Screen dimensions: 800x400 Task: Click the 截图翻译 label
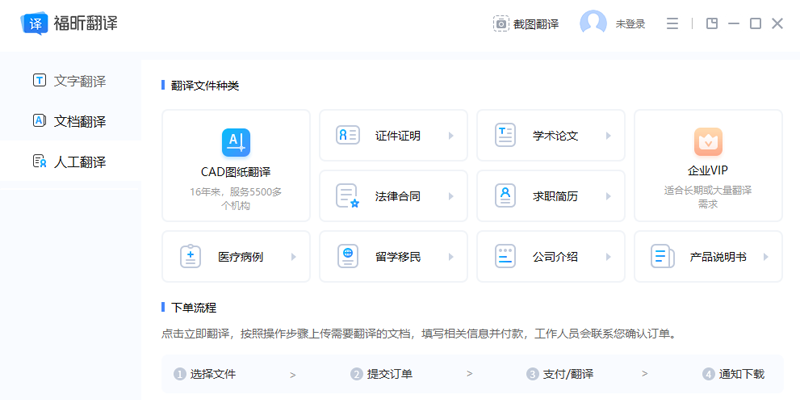coord(536,24)
